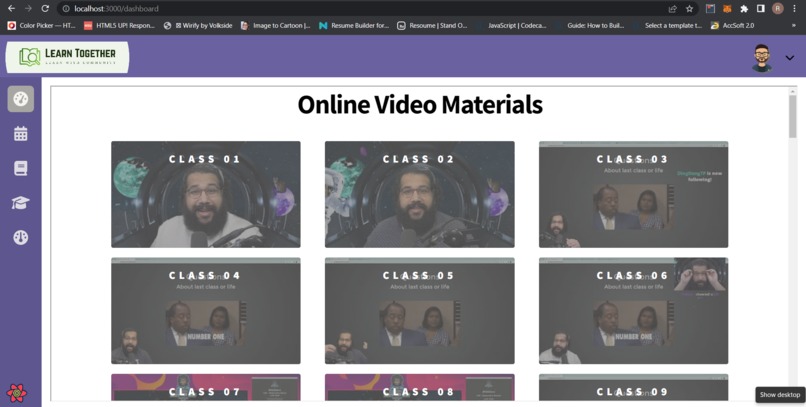Open the HTML5 UPI Respon... bookmark
This screenshot has height=407, width=806.
pyautogui.click(x=119, y=25)
